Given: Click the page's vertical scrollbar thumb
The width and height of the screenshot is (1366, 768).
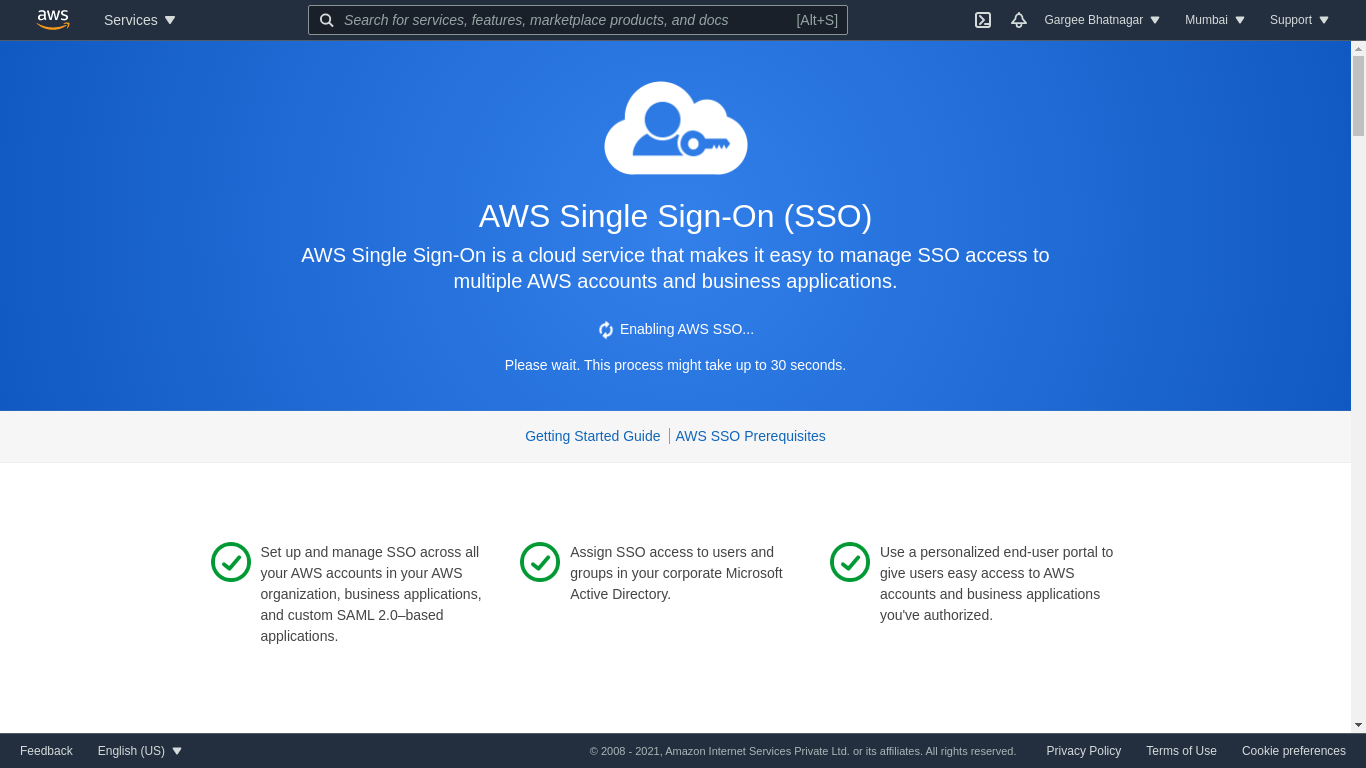Looking at the screenshot, I should (x=1358, y=96).
